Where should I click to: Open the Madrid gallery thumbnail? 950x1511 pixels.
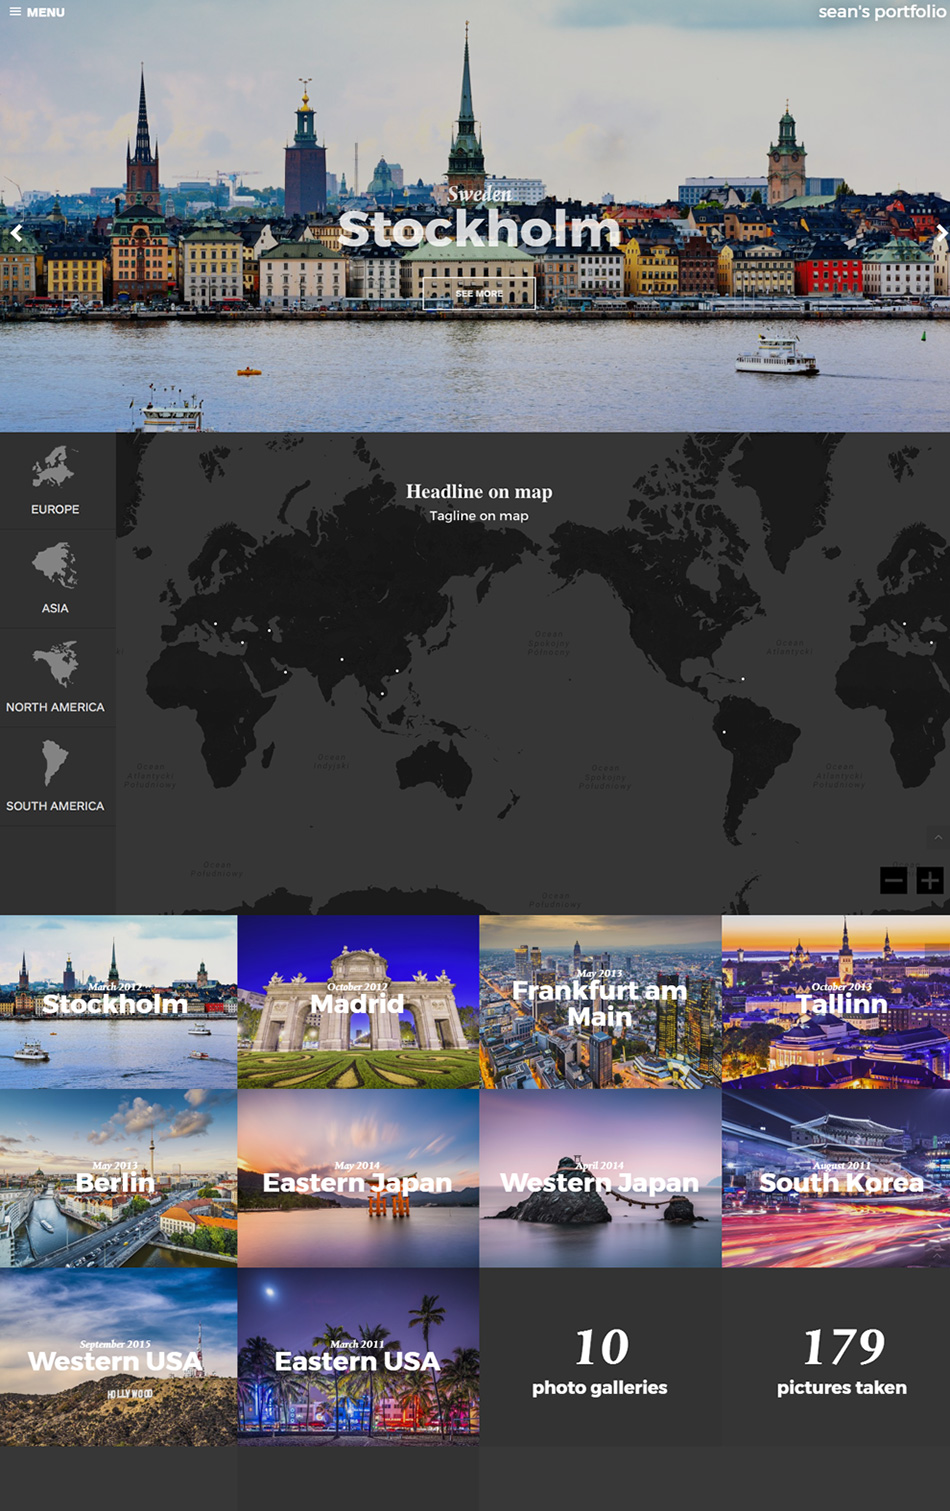[x=358, y=1002]
